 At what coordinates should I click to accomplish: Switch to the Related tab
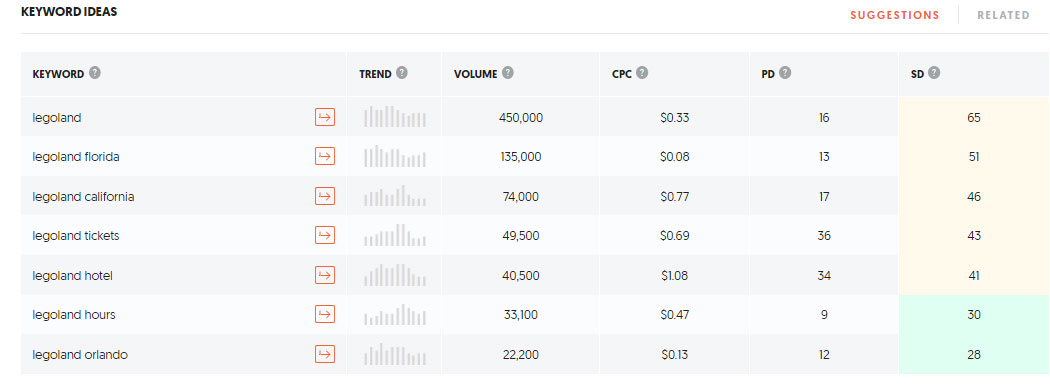[1003, 15]
